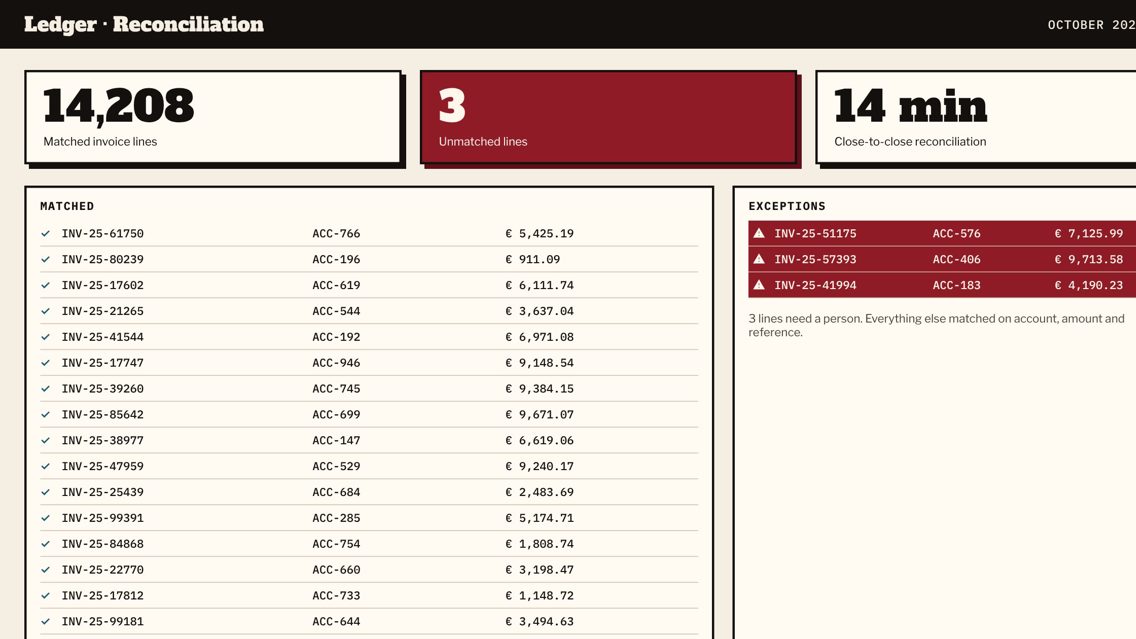The width and height of the screenshot is (1136, 639).
Task: Select invoice number INV-25-47959
Action: pyautogui.click(x=103, y=466)
